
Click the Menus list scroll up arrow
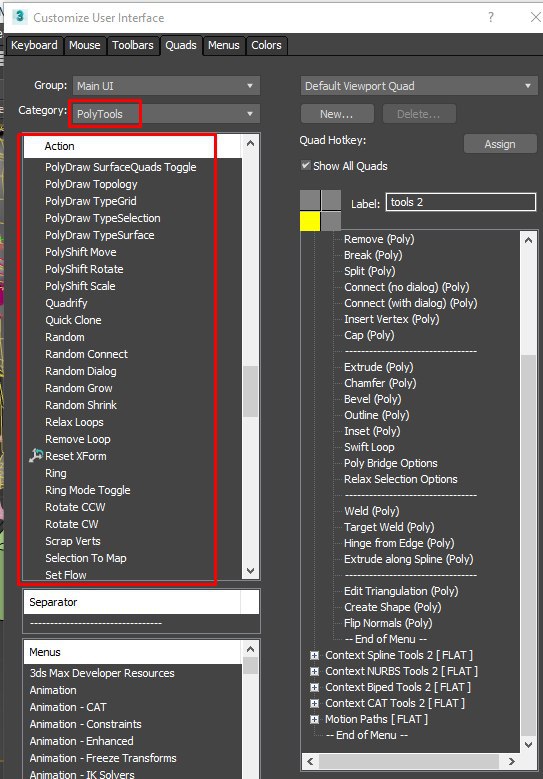(x=250, y=649)
